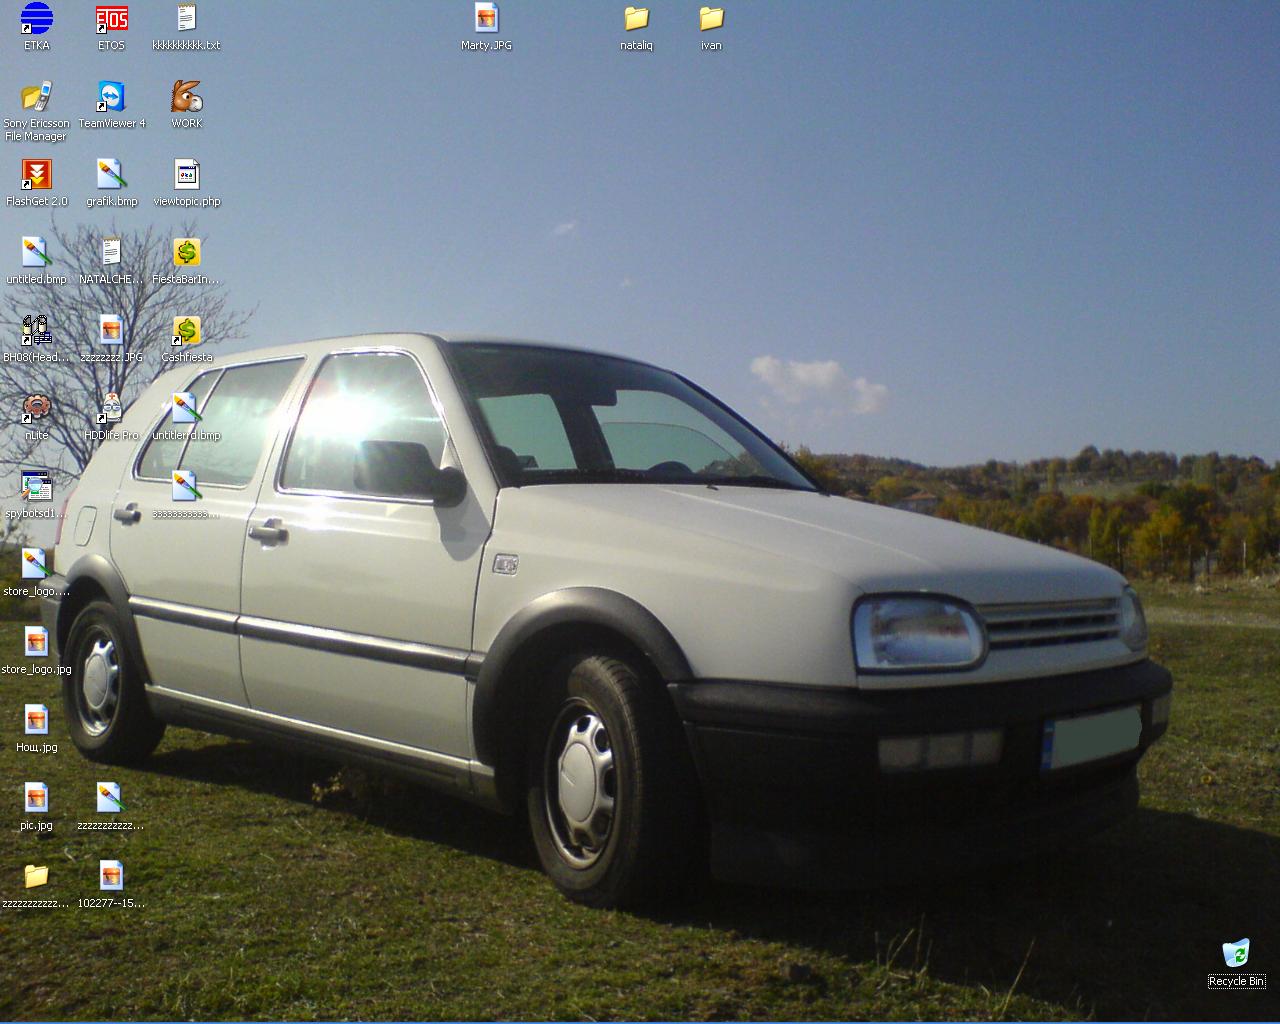Image resolution: width=1280 pixels, height=1024 pixels.
Task: Launch FlashGet 2.0
Action: 36,175
